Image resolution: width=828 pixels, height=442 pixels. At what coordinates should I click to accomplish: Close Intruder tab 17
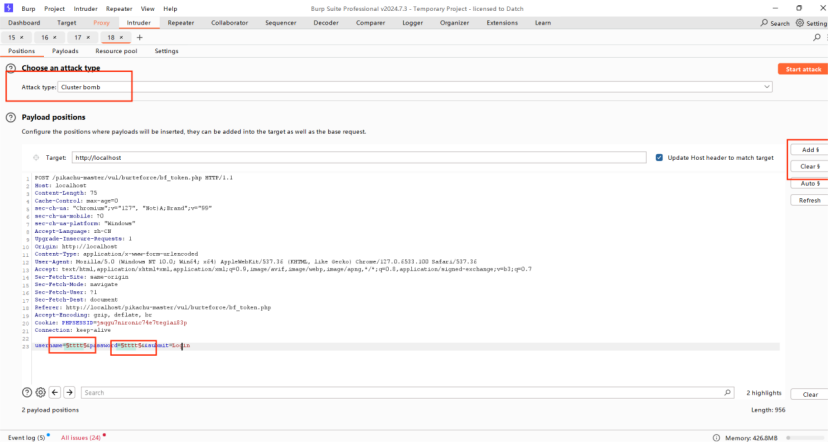(x=88, y=37)
